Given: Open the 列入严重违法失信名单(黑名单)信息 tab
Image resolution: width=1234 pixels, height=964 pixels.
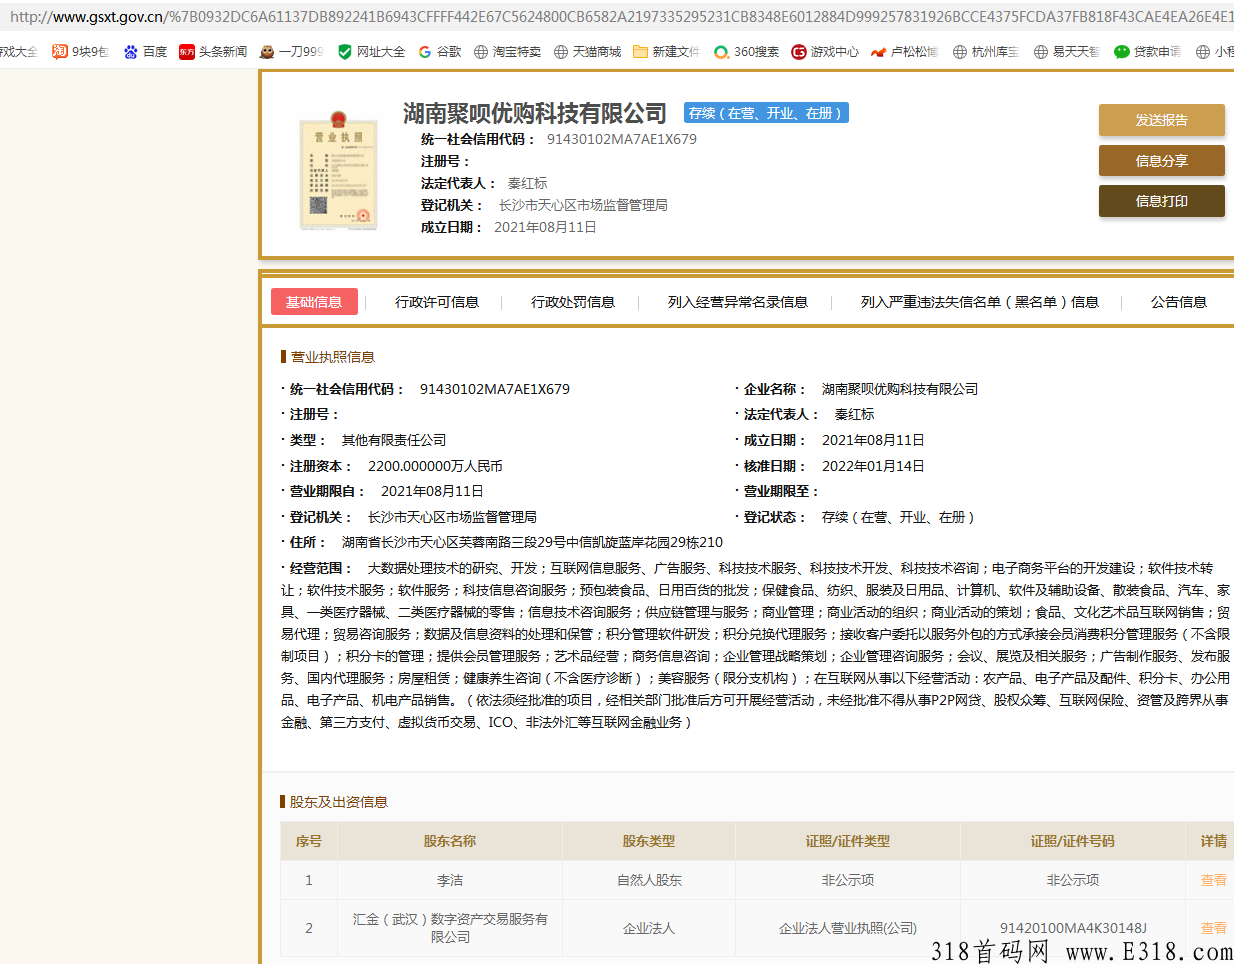Looking at the screenshot, I should (980, 302).
